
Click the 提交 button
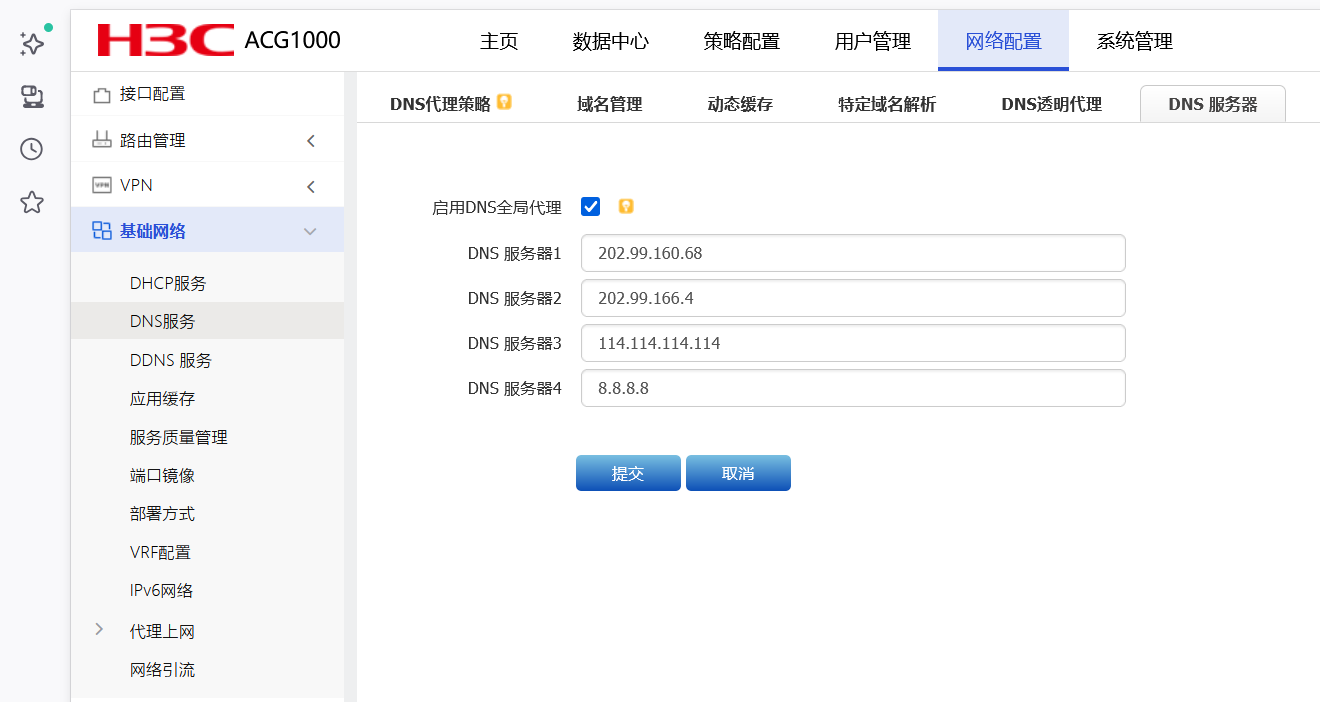(628, 473)
